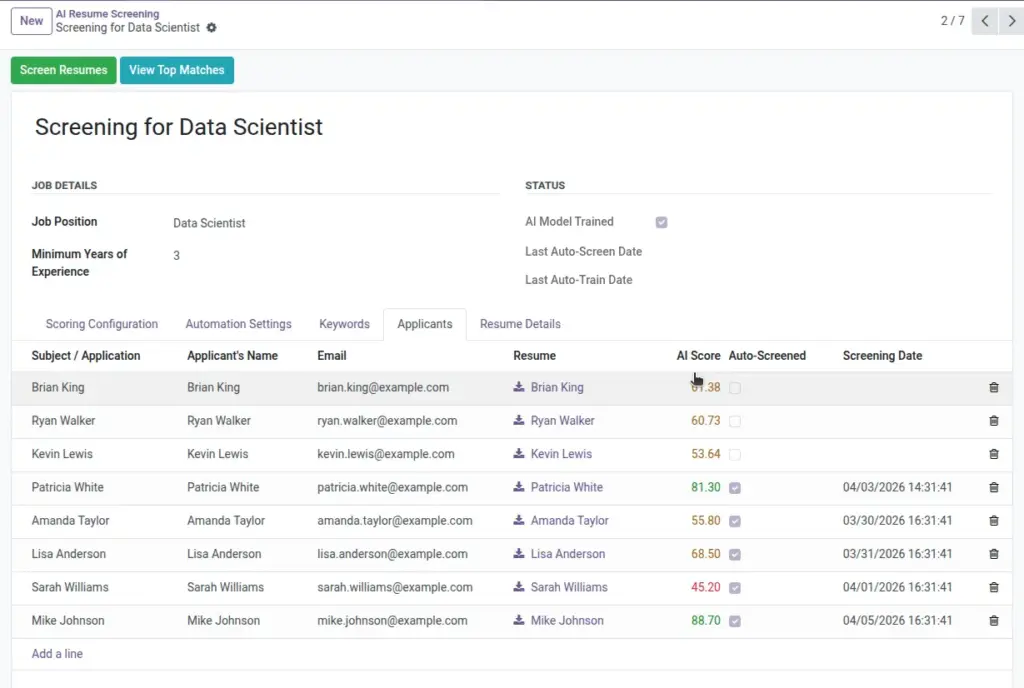Image resolution: width=1024 pixels, height=688 pixels.
Task: Sort by the Email column header
Action: click(332, 356)
